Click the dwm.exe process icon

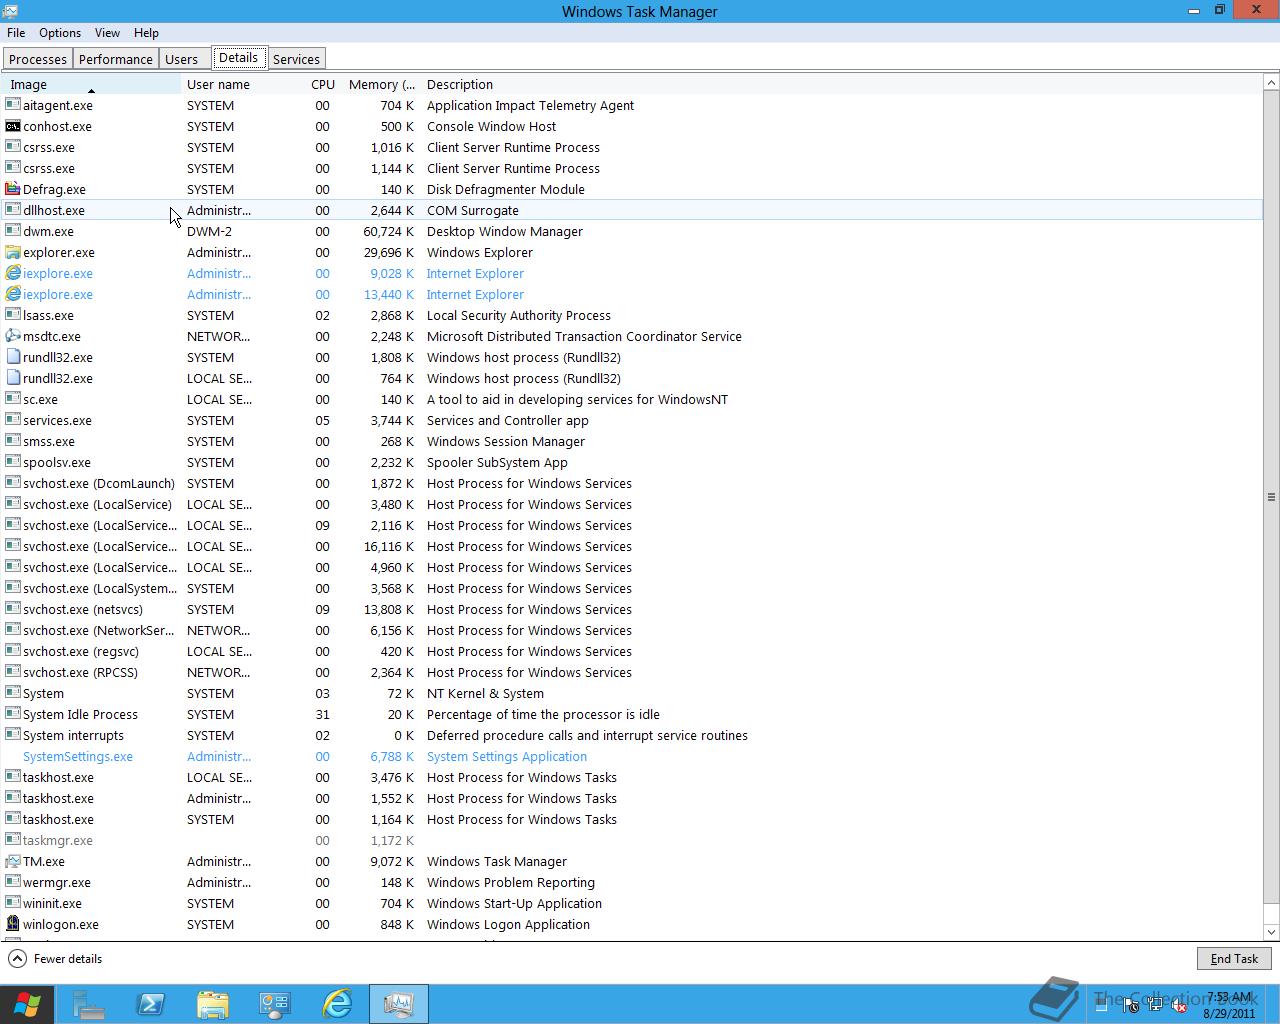[13, 231]
